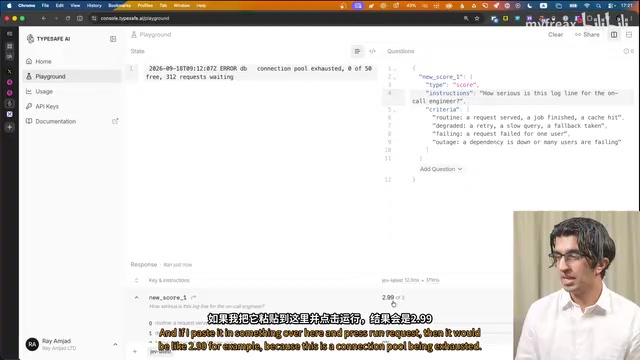The image size is (640, 360).
Task: Click Clear in the Playground header
Action: pos(556,35)
